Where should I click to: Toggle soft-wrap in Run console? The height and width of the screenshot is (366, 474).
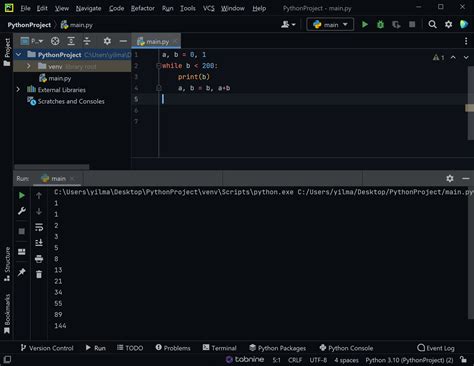pos(39,227)
